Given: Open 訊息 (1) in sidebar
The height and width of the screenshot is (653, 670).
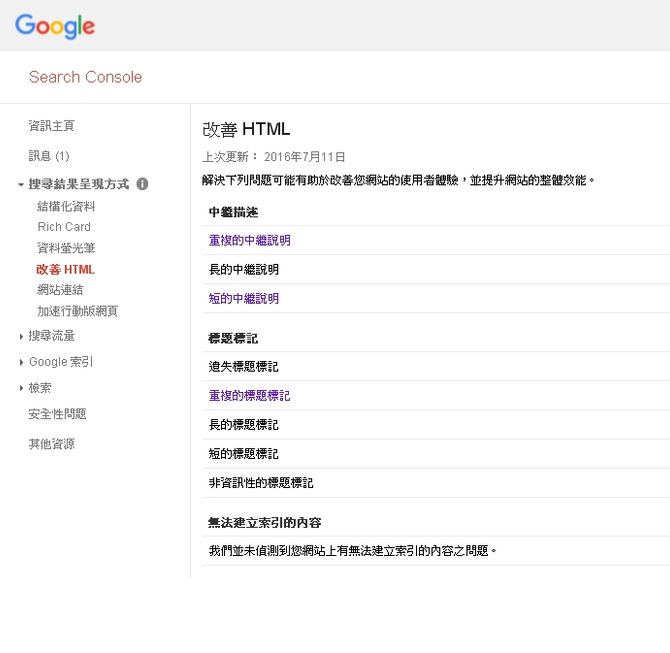Looking at the screenshot, I should pos(49,156).
